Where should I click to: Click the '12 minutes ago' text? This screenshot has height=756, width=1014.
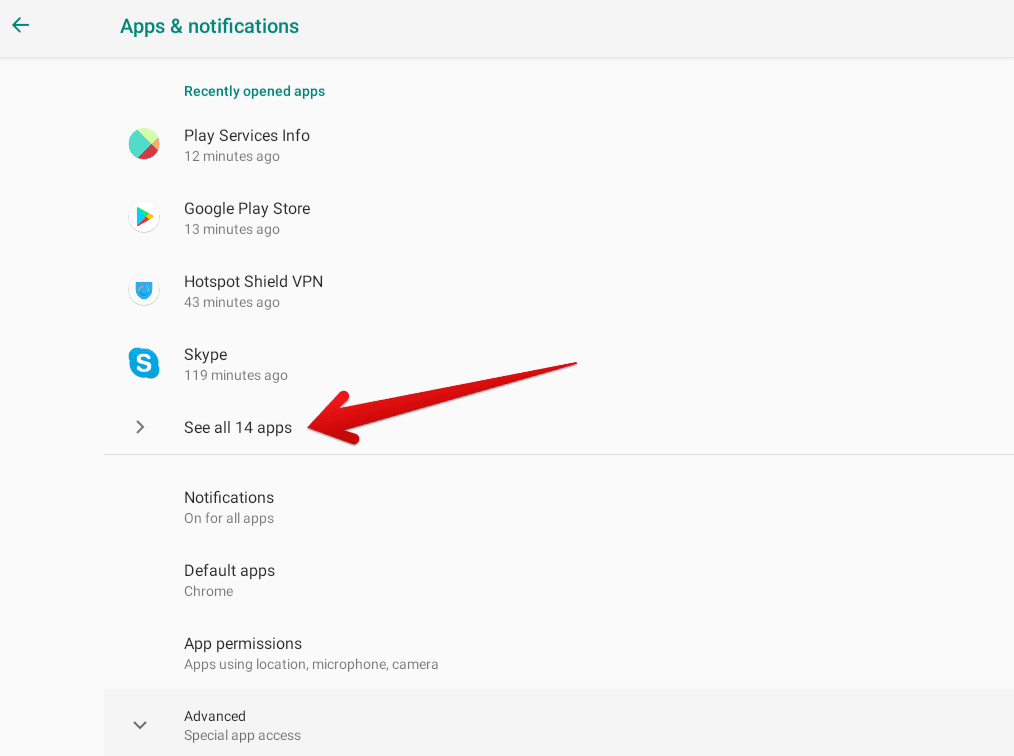[x=232, y=156]
